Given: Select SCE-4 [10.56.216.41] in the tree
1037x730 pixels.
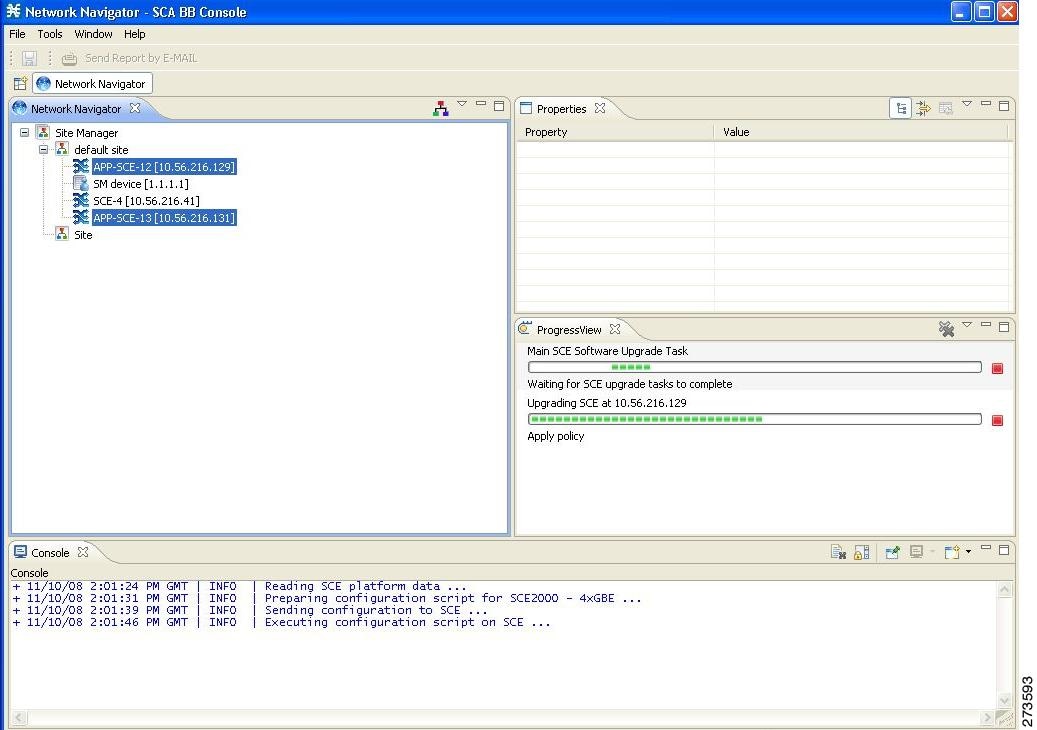Looking at the screenshot, I should 144,200.
